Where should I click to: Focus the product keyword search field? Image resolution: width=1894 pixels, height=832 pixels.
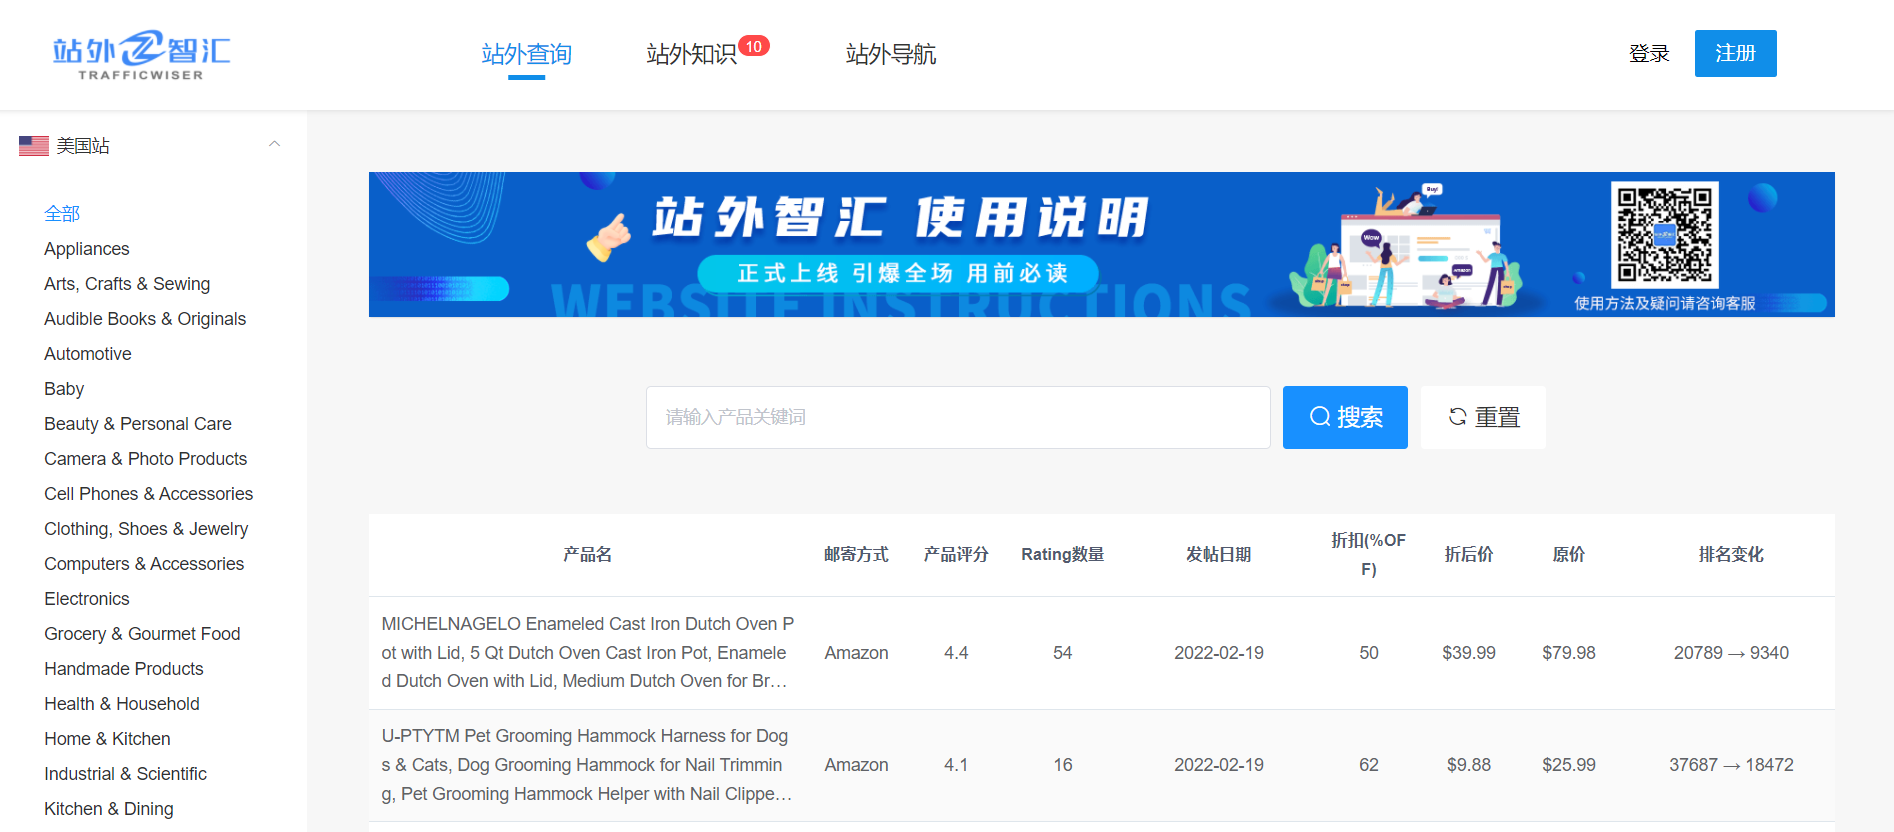click(957, 417)
